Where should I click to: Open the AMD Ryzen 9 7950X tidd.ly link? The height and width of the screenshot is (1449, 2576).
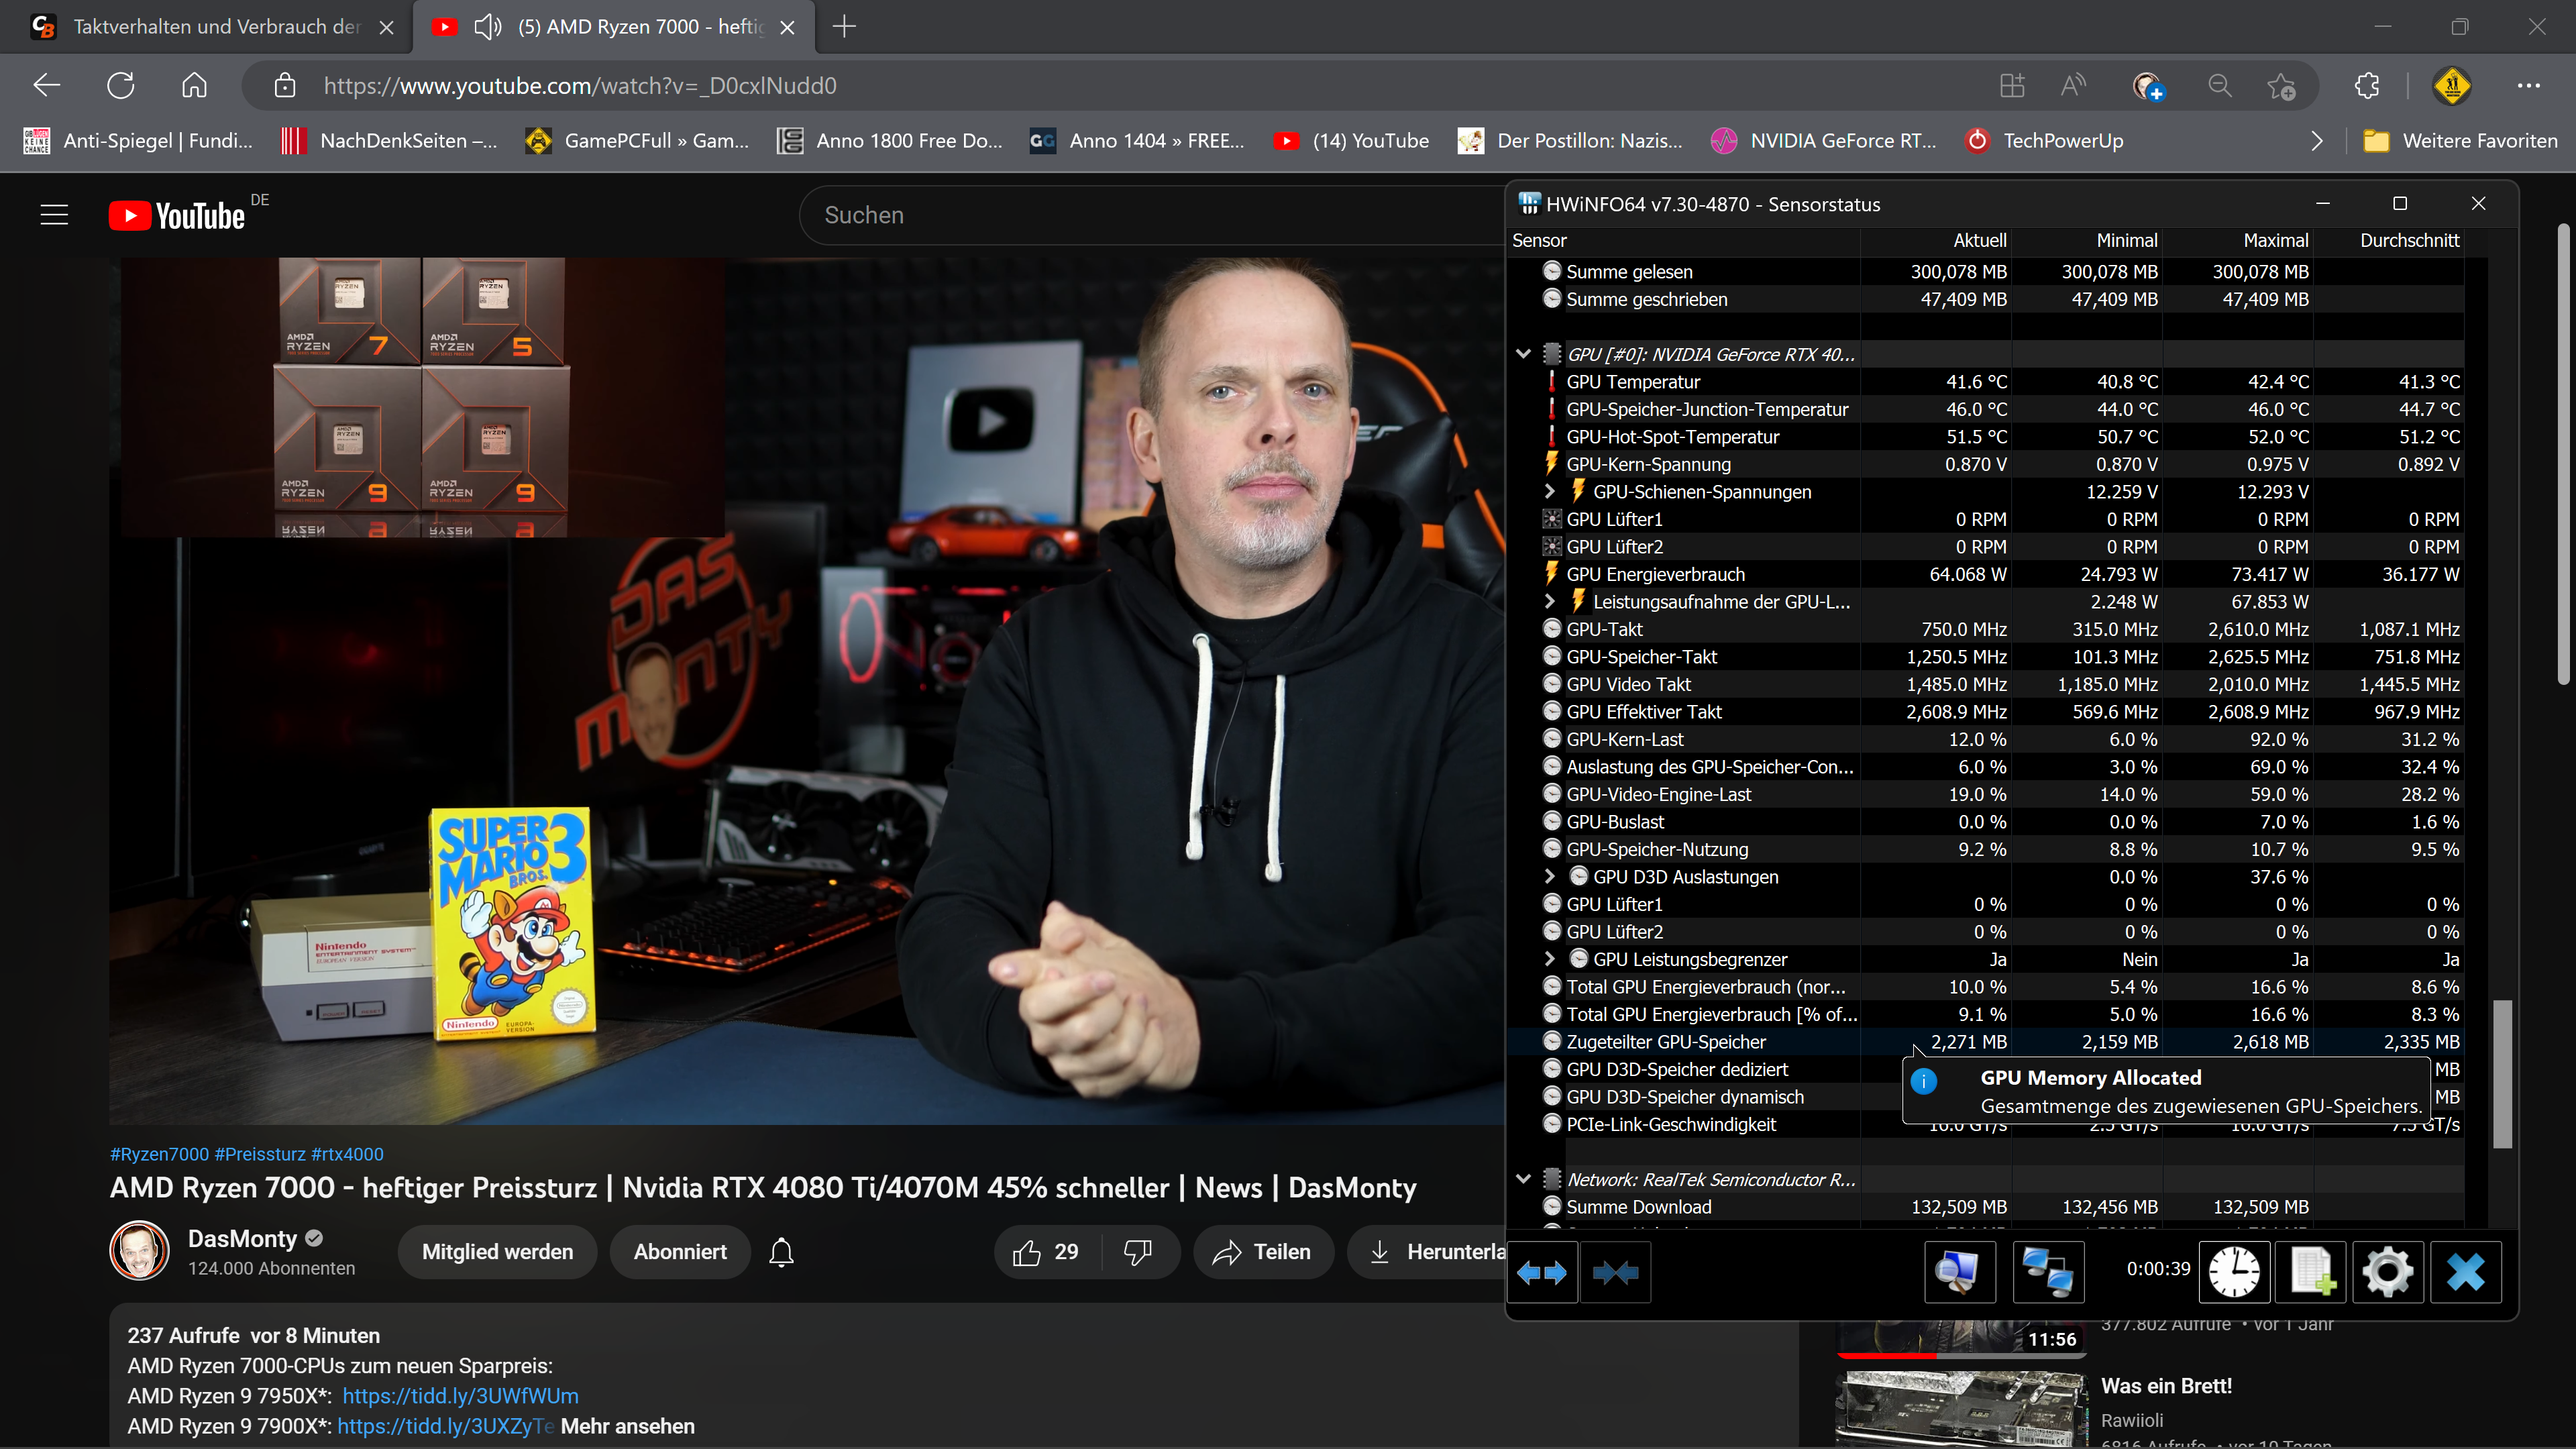click(460, 1395)
